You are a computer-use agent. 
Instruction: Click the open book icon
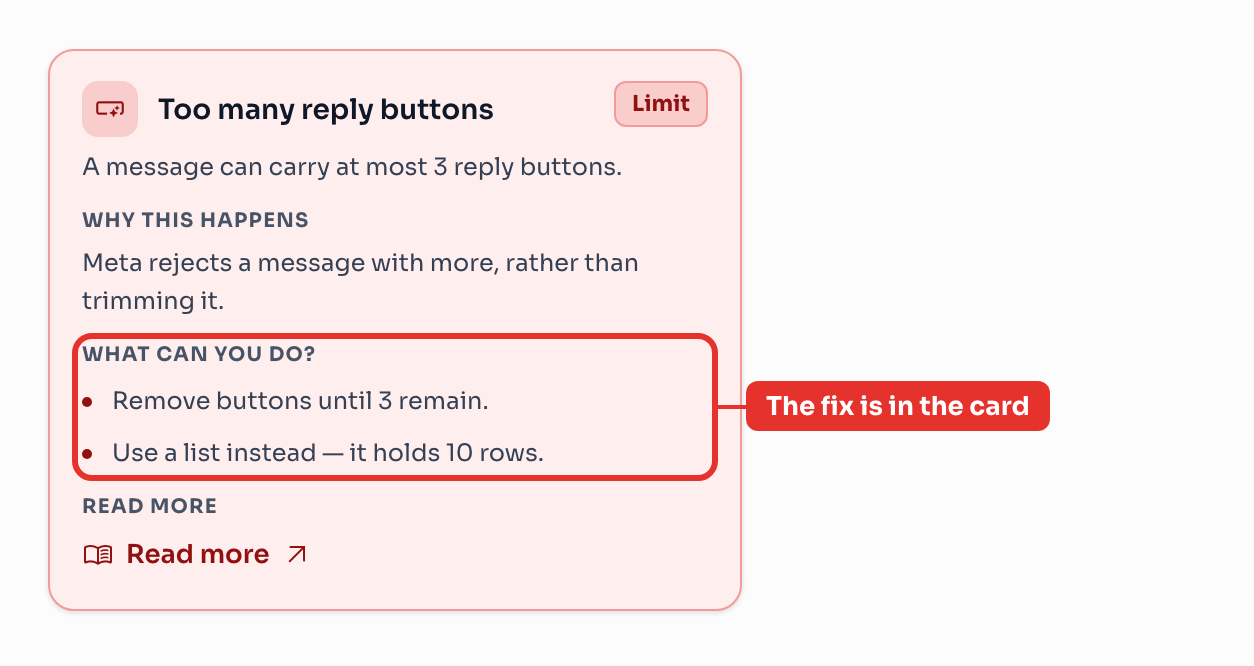click(x=98, y=555)
